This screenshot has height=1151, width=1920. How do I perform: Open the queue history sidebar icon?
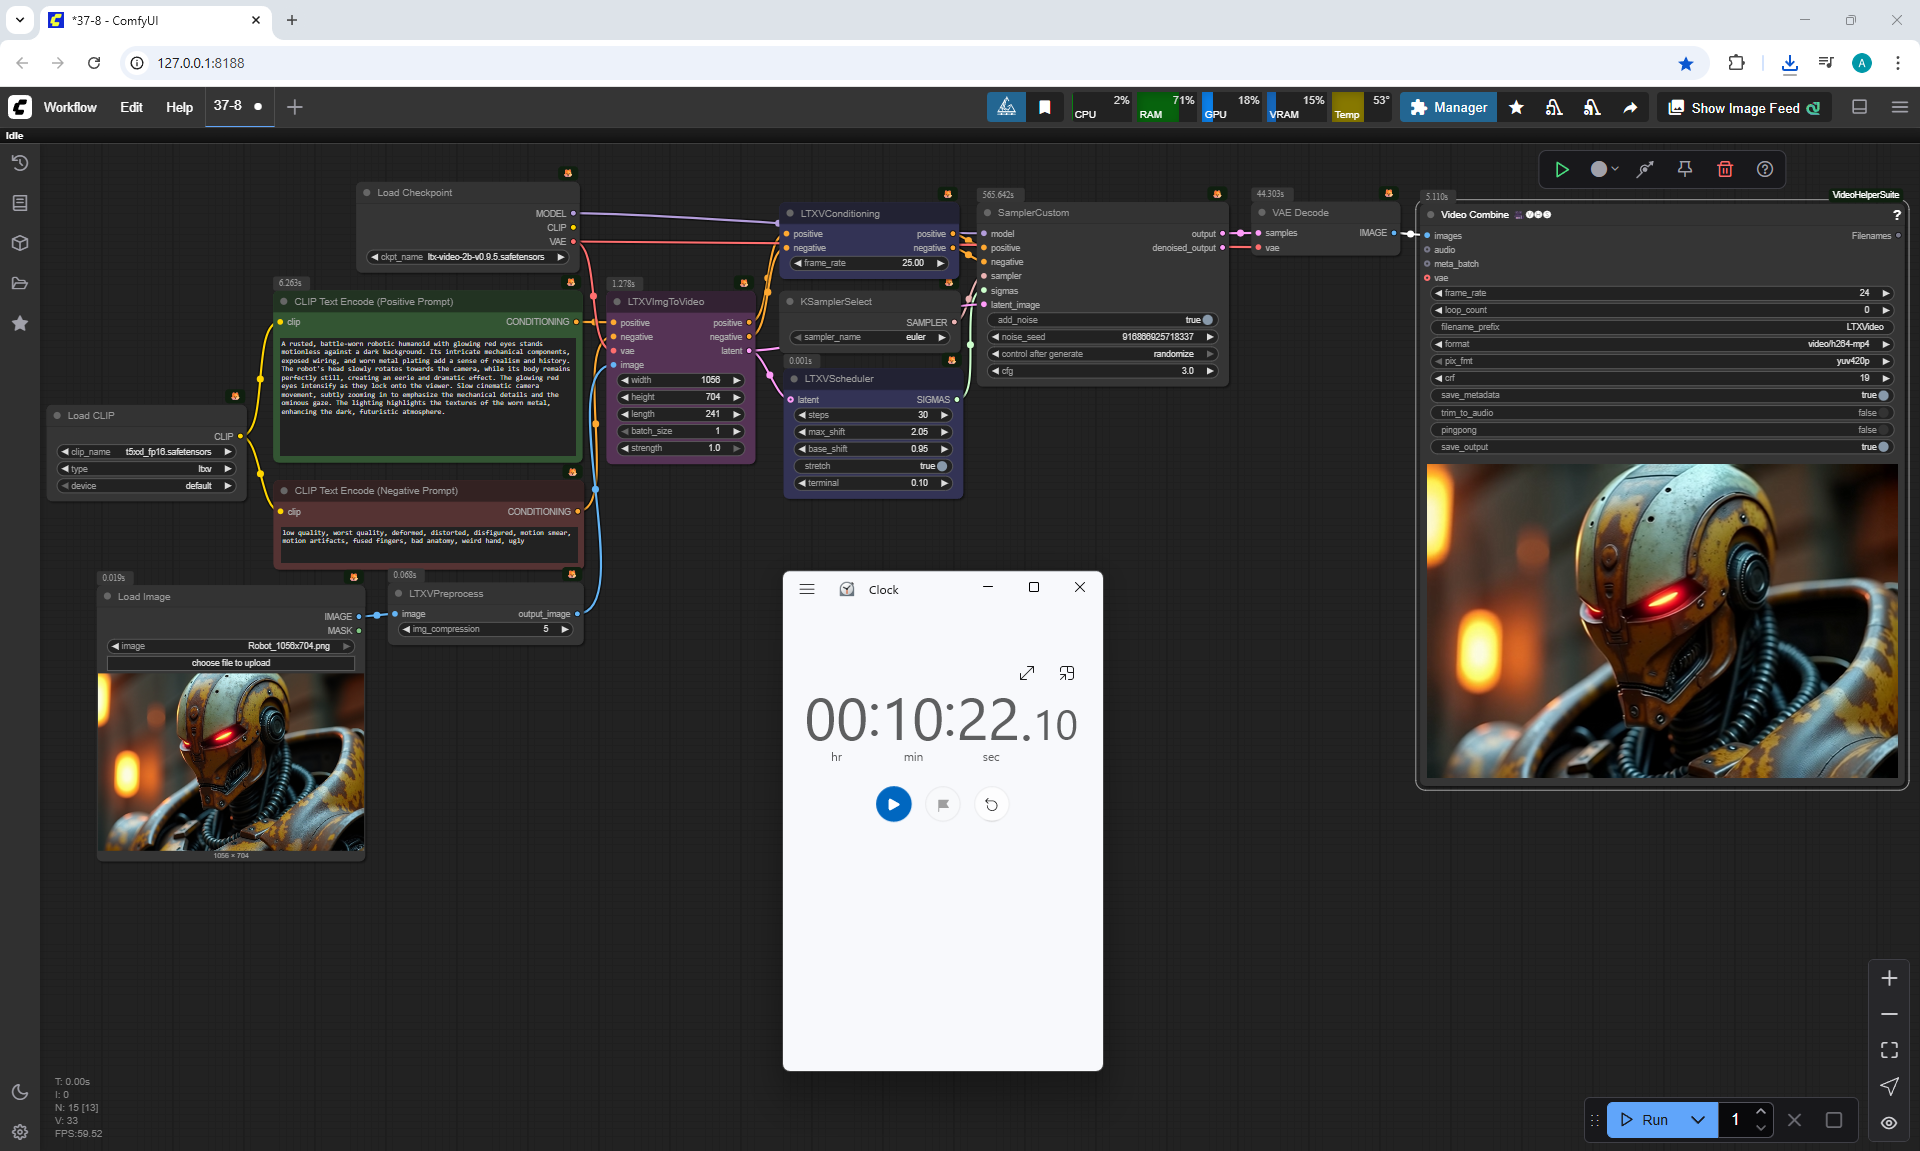coord(20,163)
